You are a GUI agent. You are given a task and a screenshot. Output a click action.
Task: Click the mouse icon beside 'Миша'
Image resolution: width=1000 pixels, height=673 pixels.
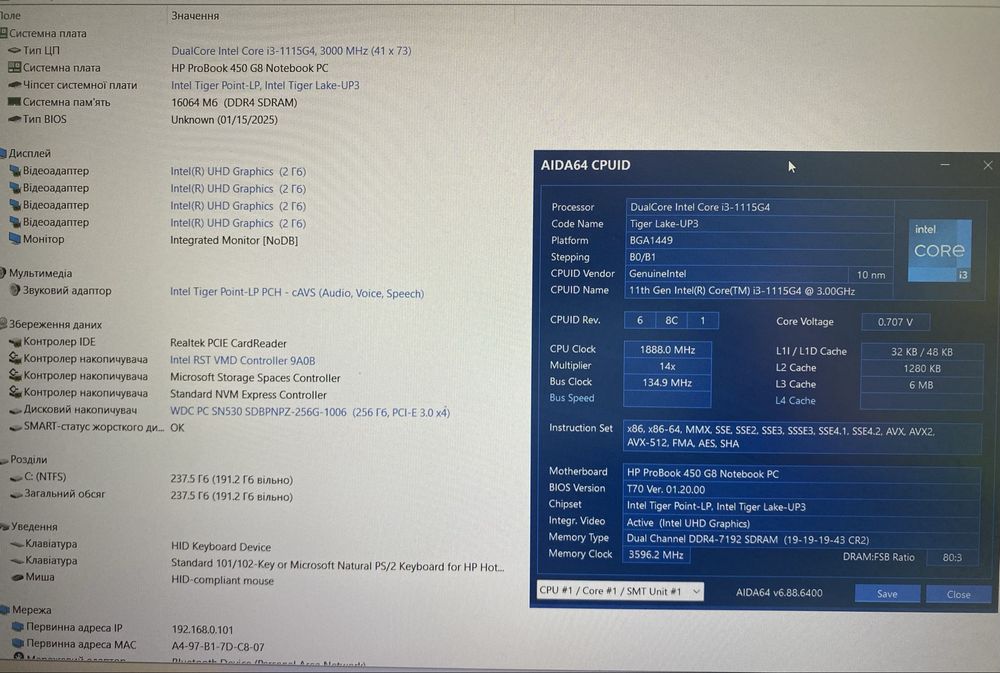pos(18,577)
